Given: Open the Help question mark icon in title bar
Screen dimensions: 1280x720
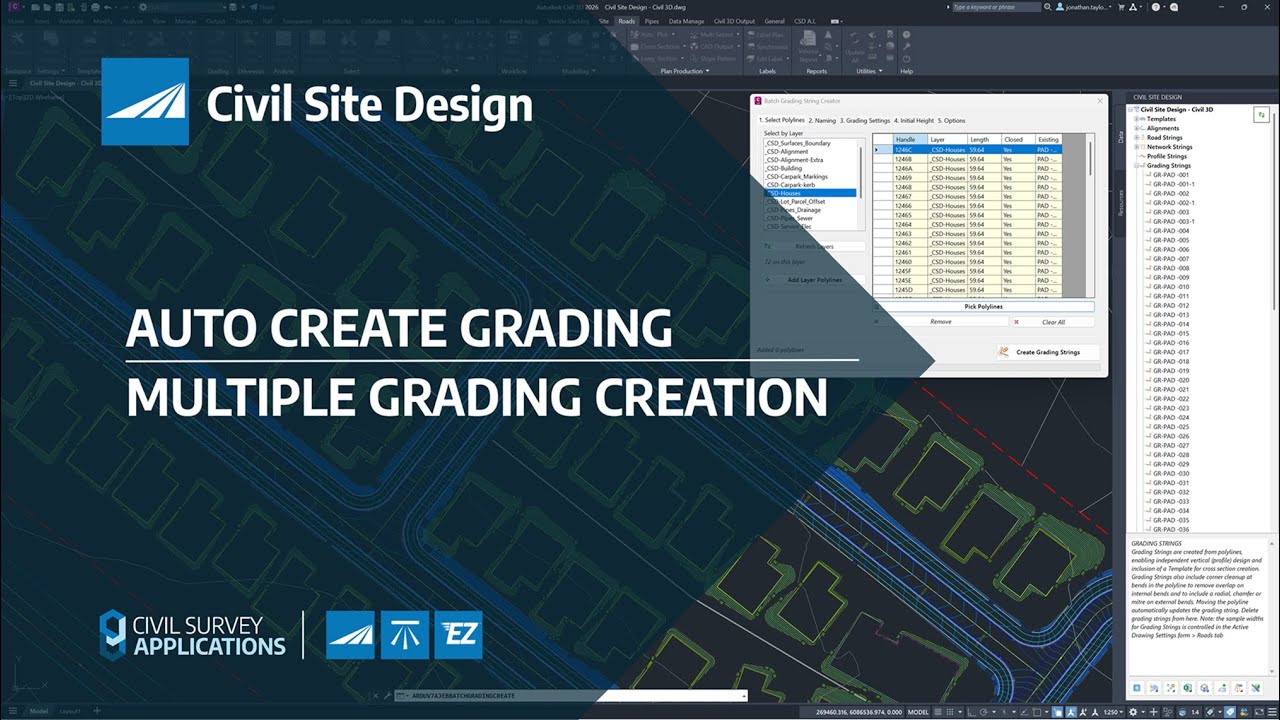Looking at the screenshot, I should [x=1156, y=7].
